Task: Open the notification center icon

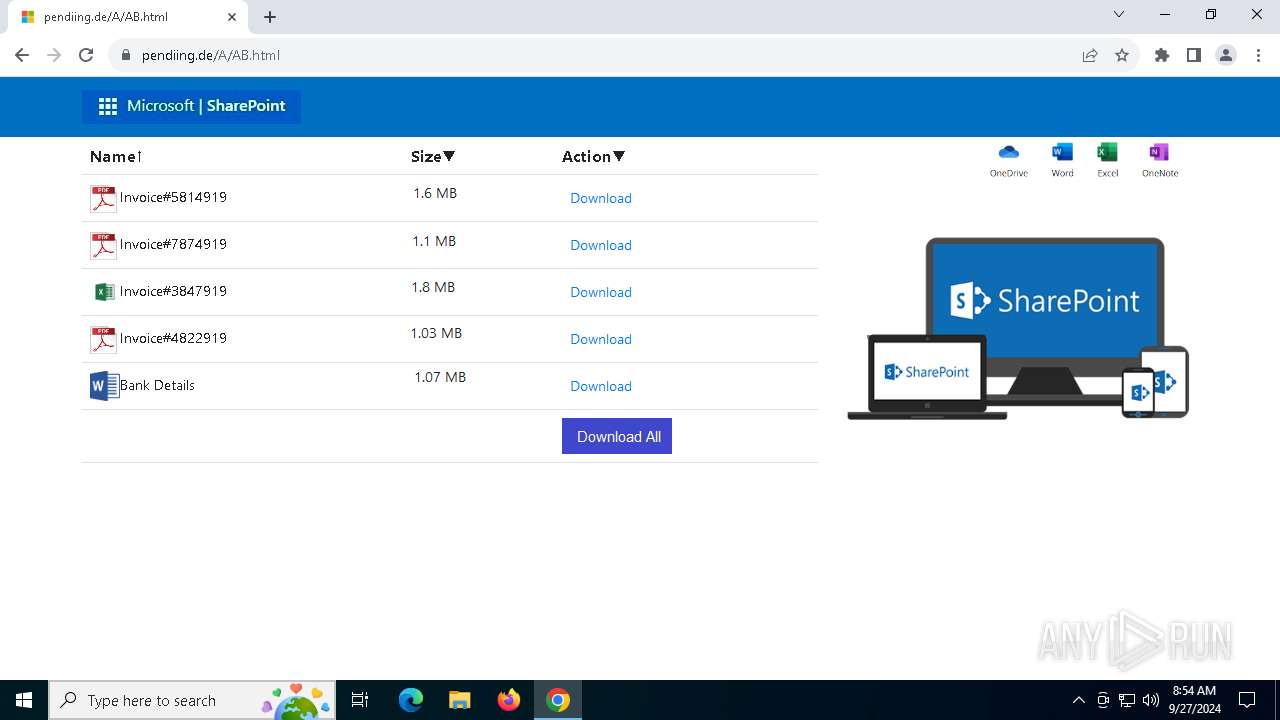Action: pyautogui.click(x=1247, y=700)
